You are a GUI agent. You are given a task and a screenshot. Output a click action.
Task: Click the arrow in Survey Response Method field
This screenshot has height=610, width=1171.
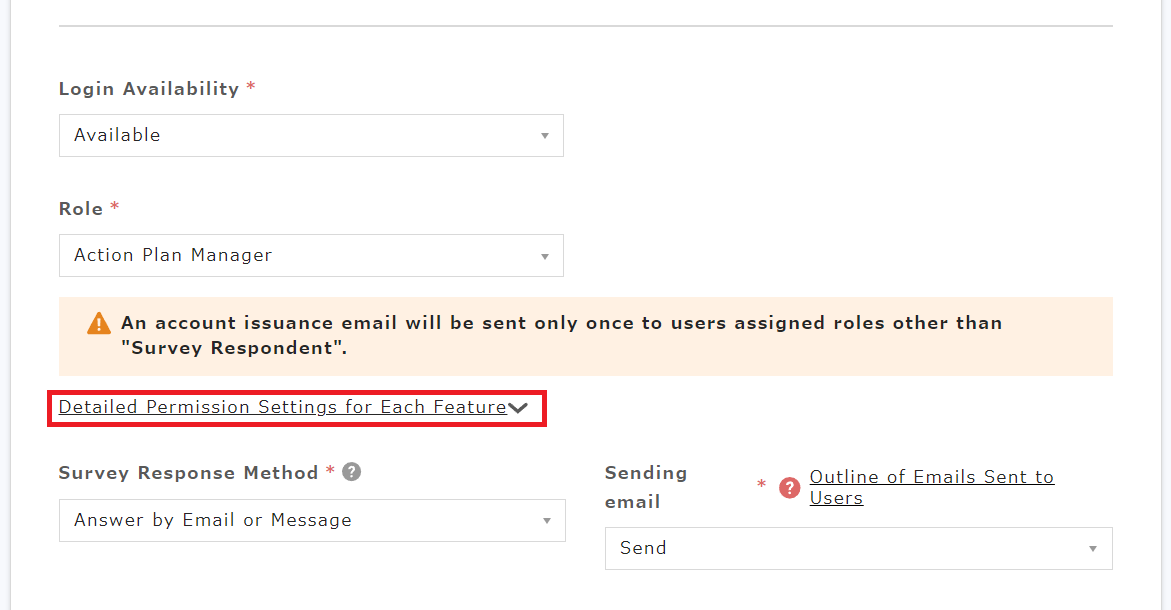[x=547, y=521]
